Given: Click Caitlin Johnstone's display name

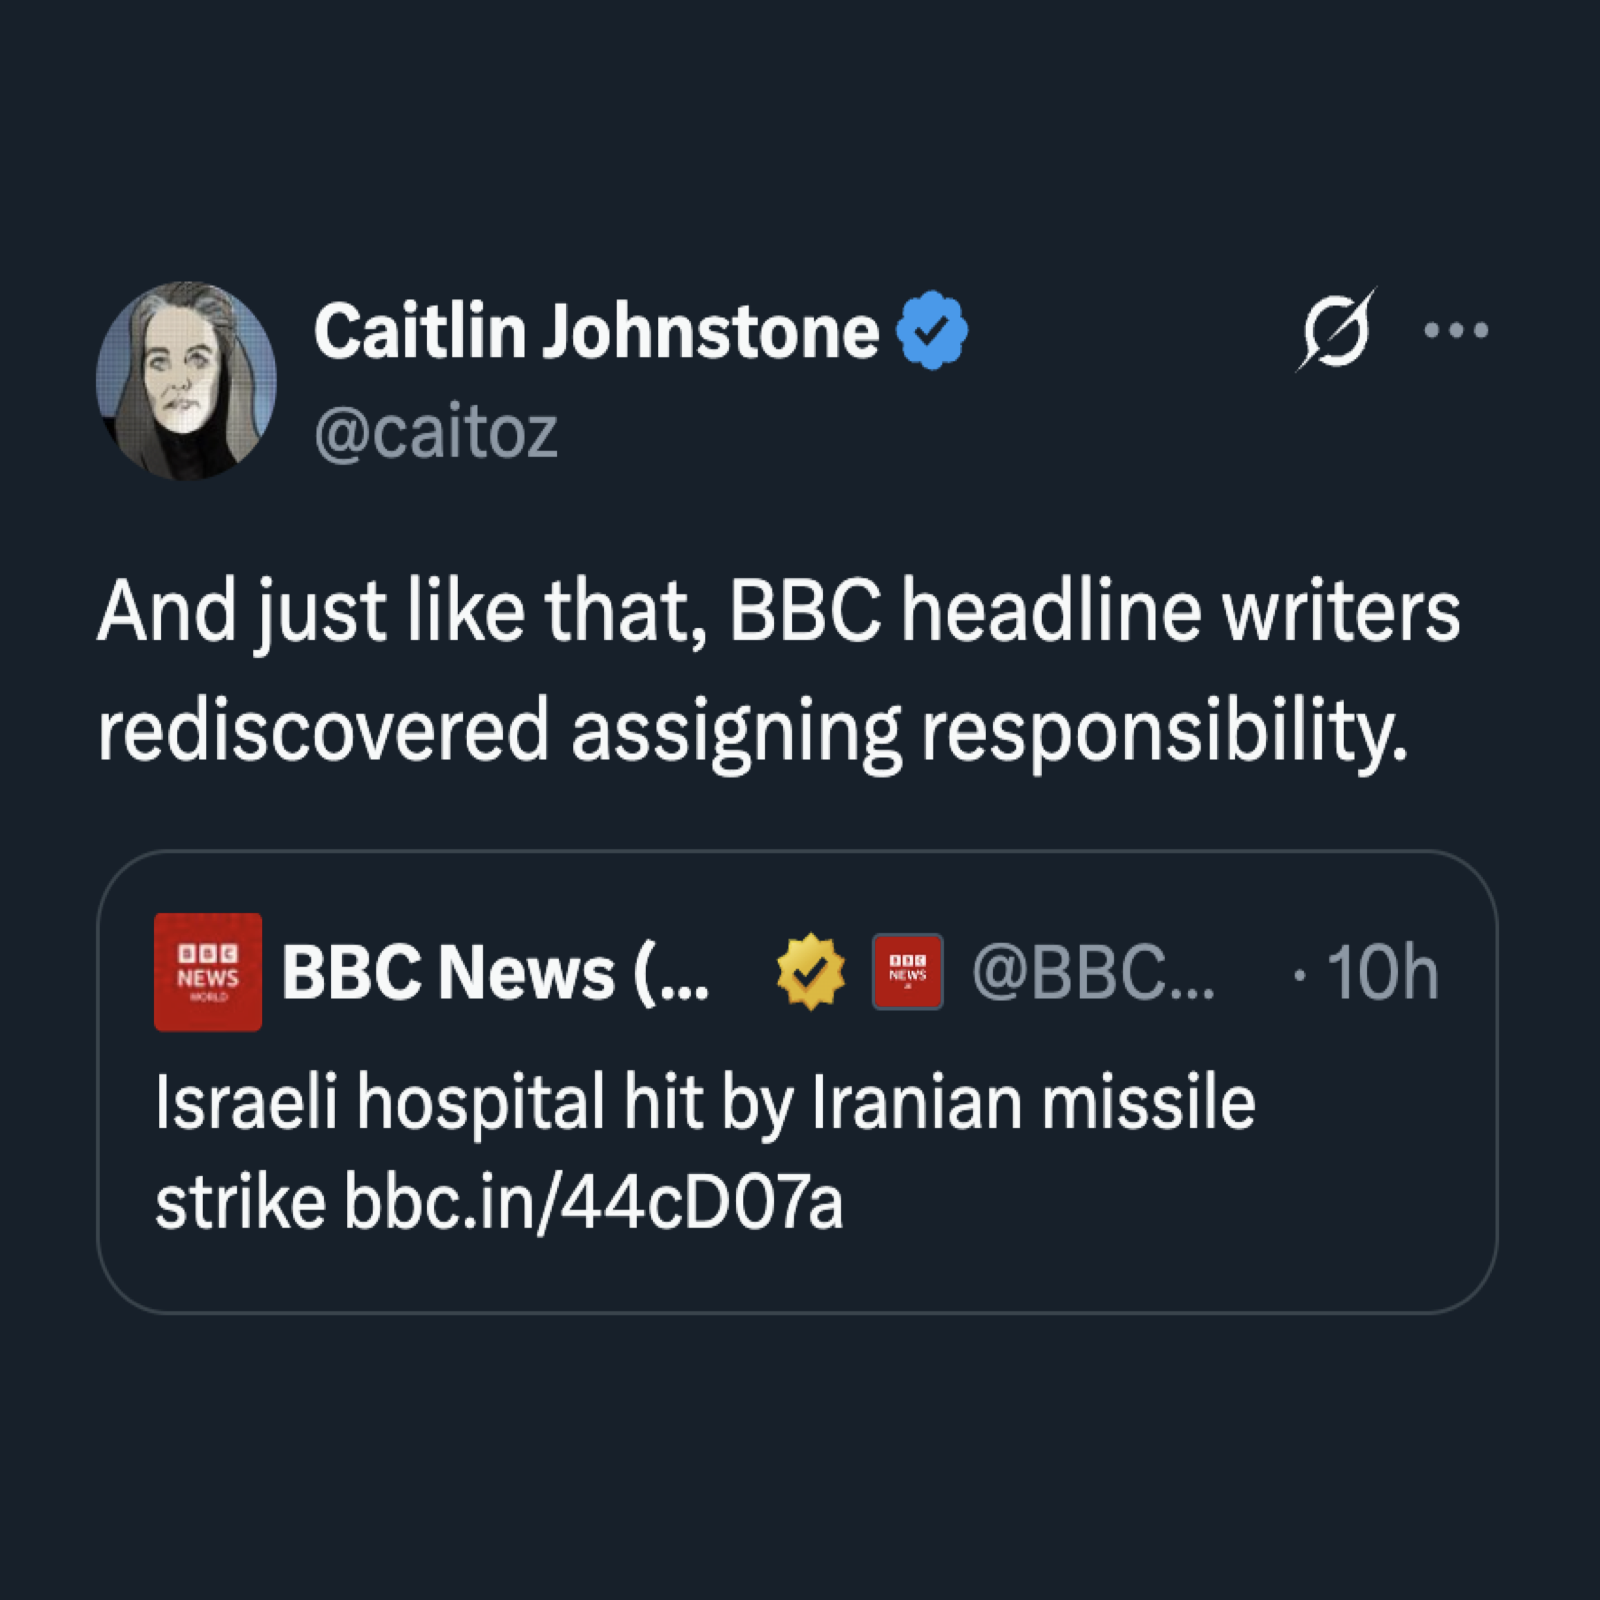Looking at the screenshot, I should [x=590, y=328].
